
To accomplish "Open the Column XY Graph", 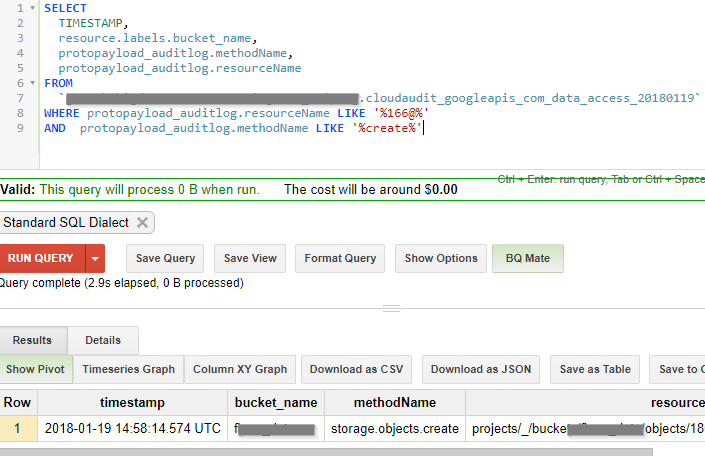I will pyautogui.click(x=240, y=369).
